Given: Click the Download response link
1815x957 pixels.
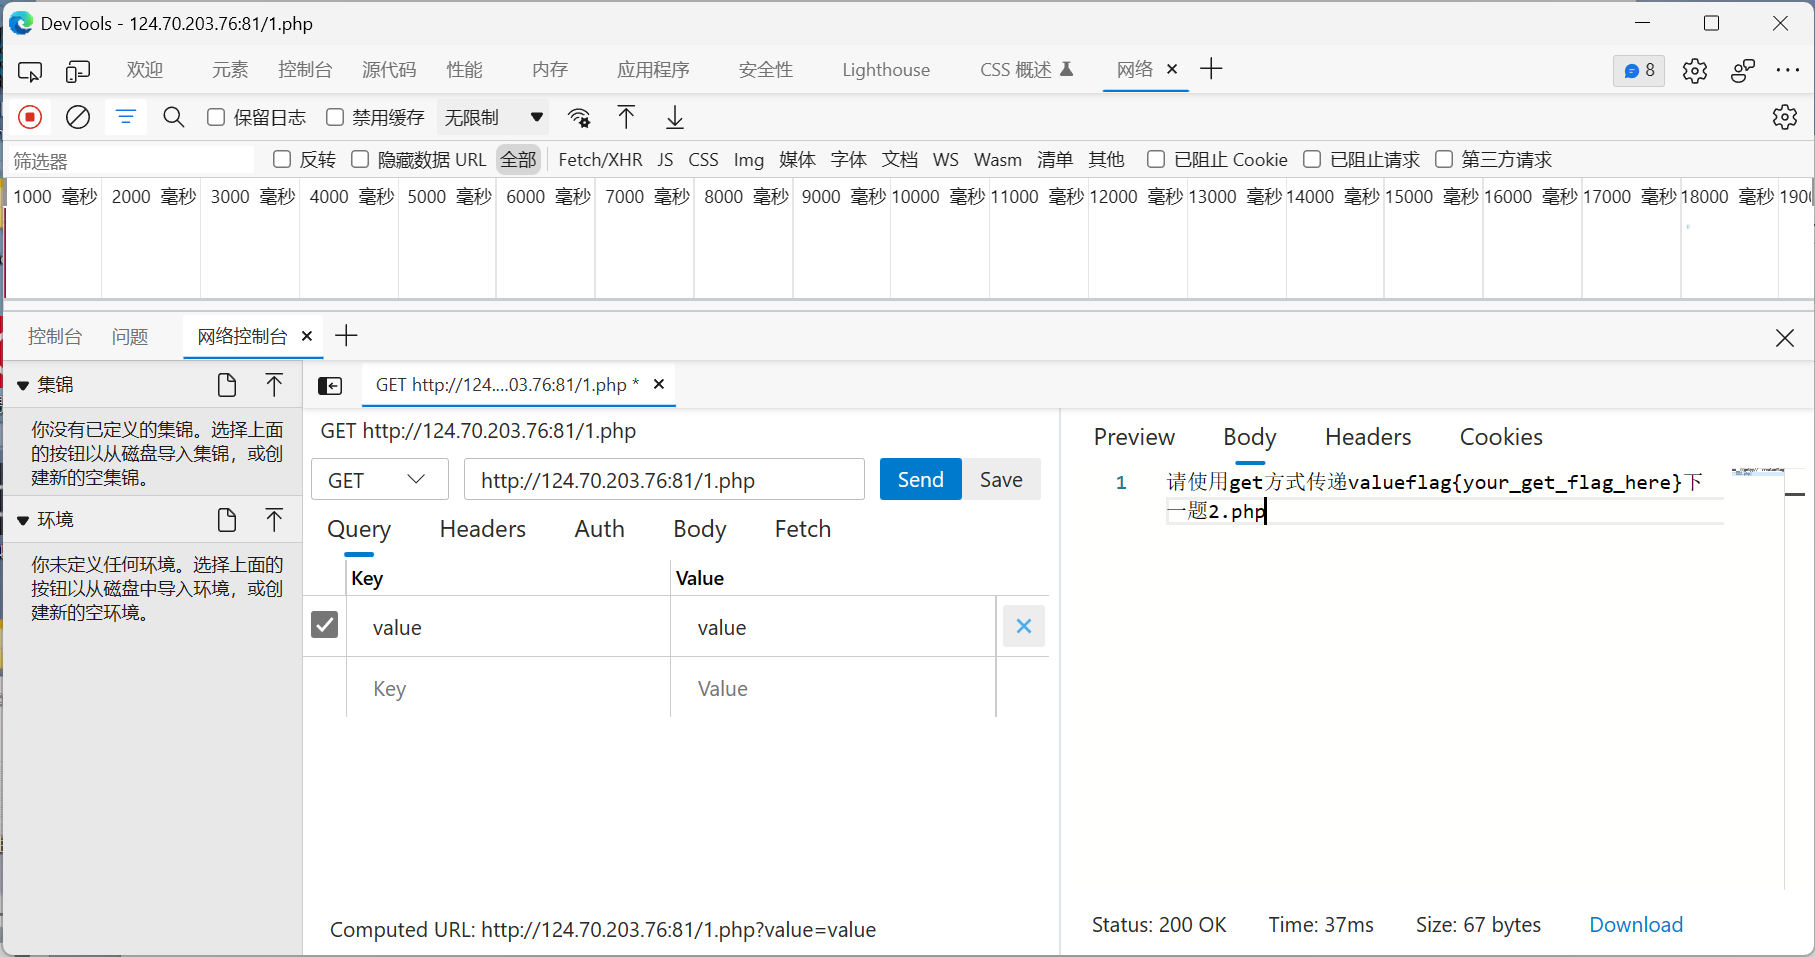Looking at the screenshot, I should [1635, 925].
